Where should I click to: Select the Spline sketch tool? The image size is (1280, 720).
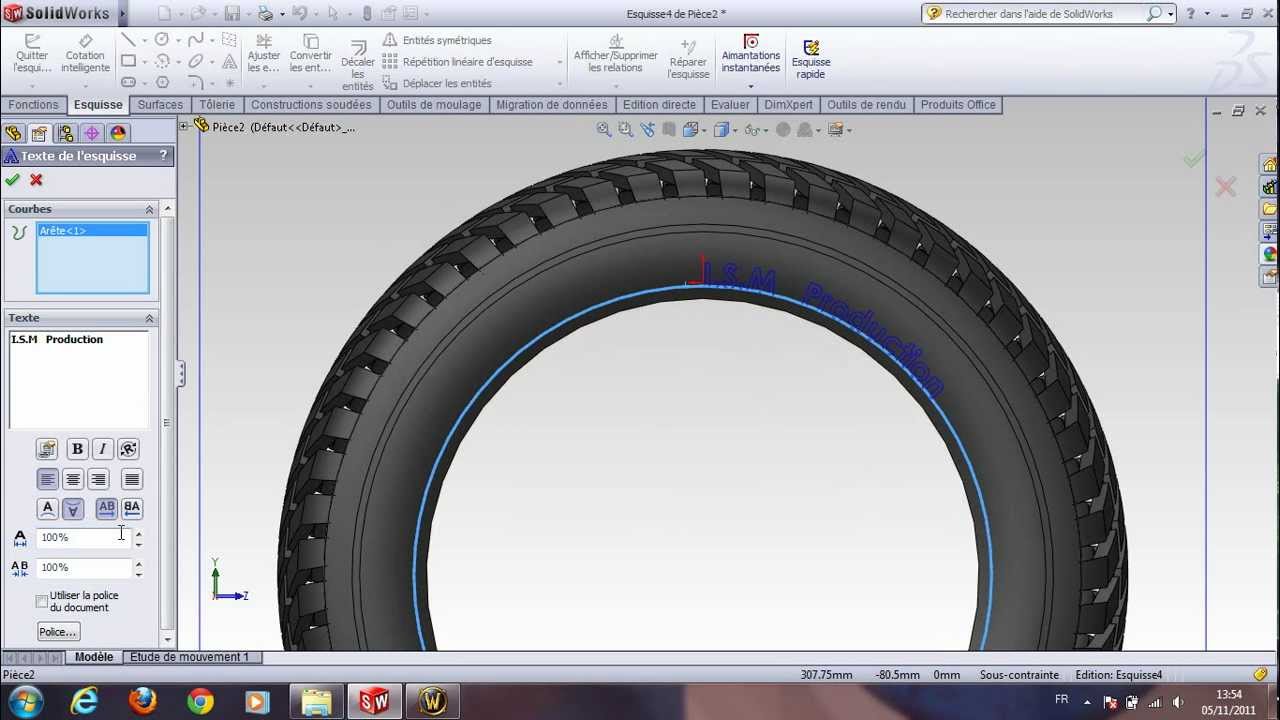196,40
